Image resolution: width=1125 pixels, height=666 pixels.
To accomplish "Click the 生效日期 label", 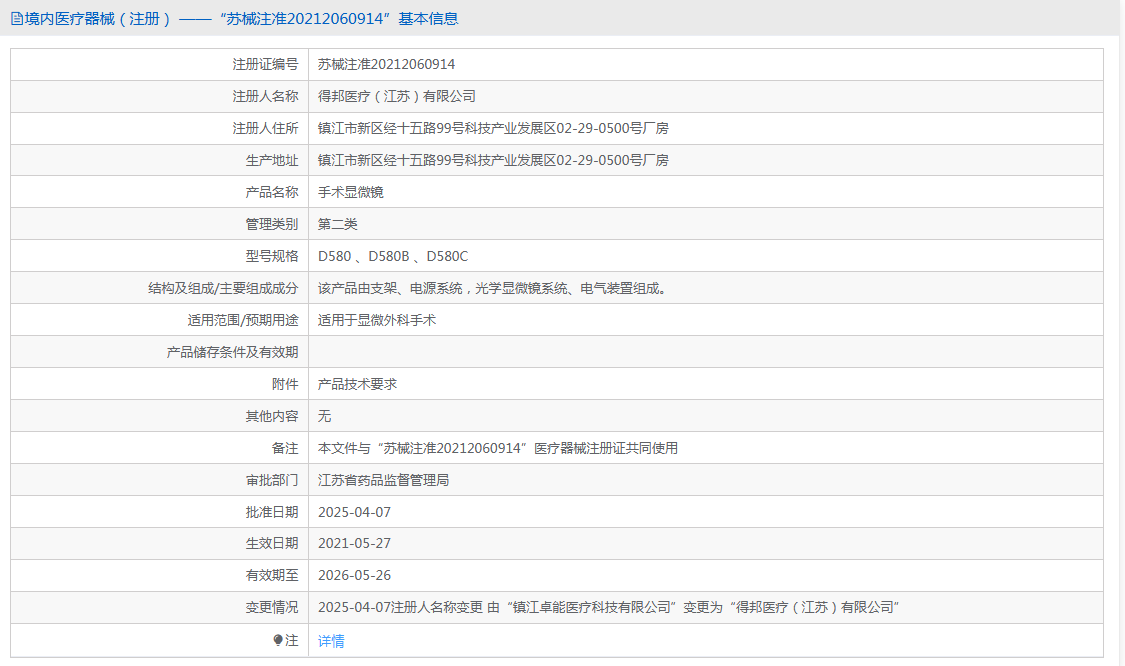I will pyautogui.click(x=271, y=544).
